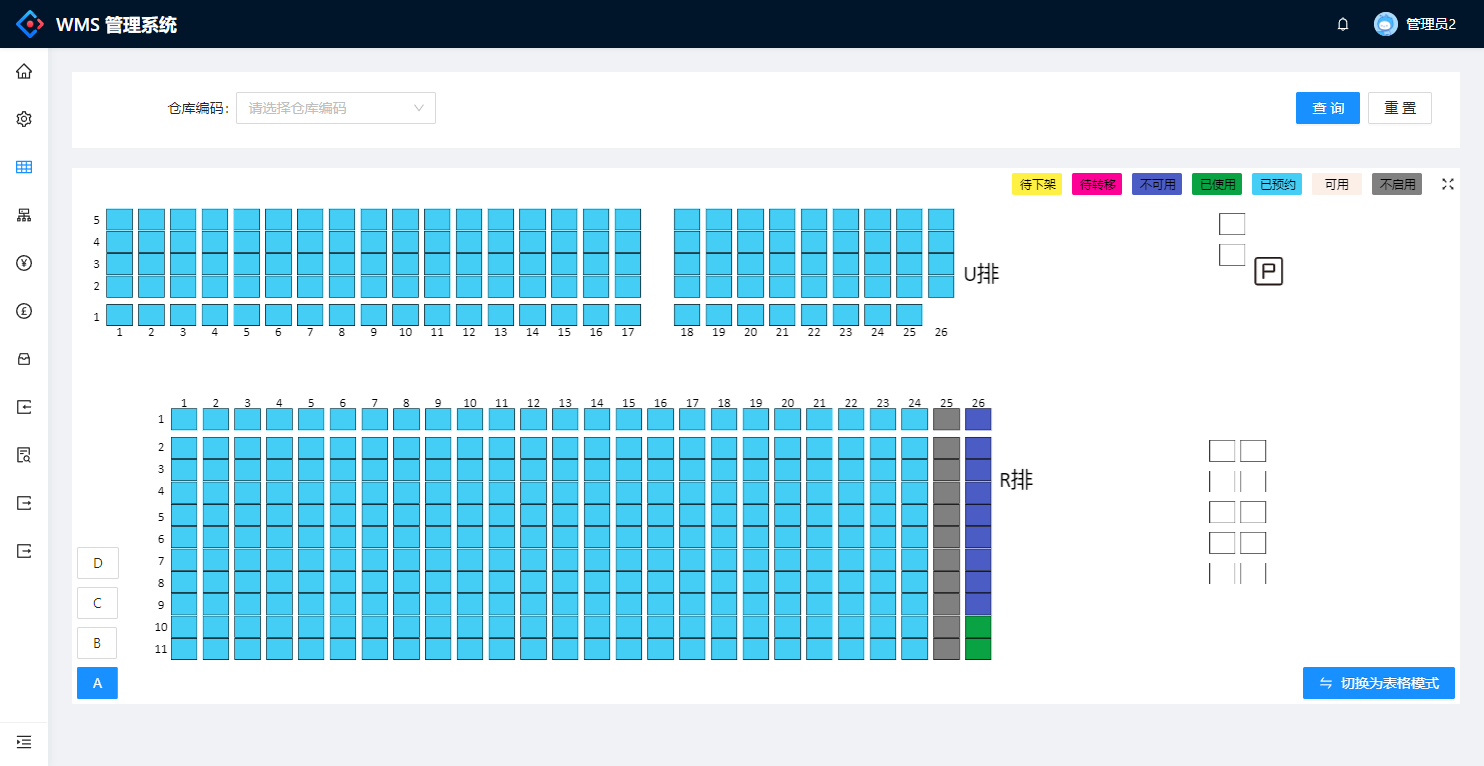Screen dimensions: 1484x766
Task: Click the 重置 reset button
Action: coord(1400,108)
